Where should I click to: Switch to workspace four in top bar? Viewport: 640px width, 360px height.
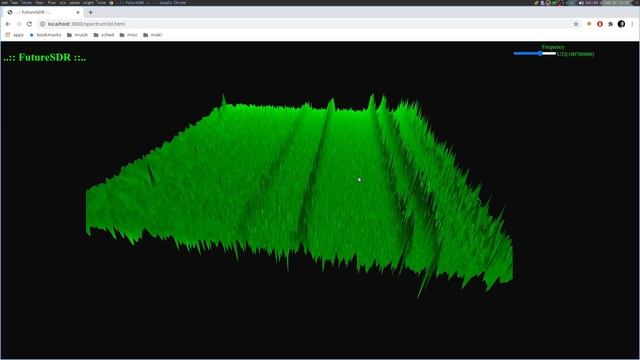click(x=39, y=2)
